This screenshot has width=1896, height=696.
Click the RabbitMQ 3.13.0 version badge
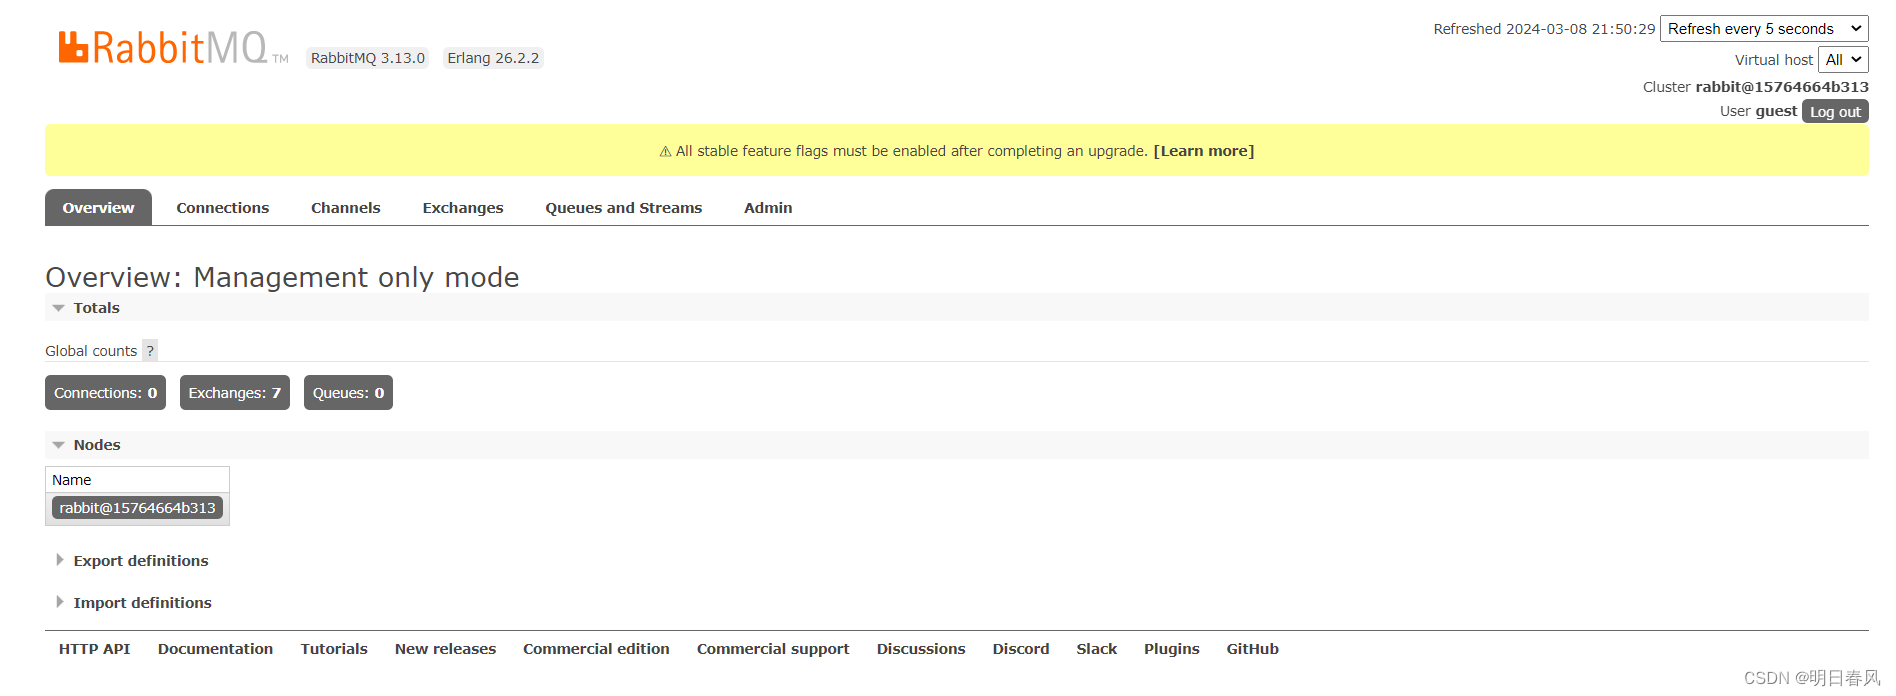coord(368,58)
